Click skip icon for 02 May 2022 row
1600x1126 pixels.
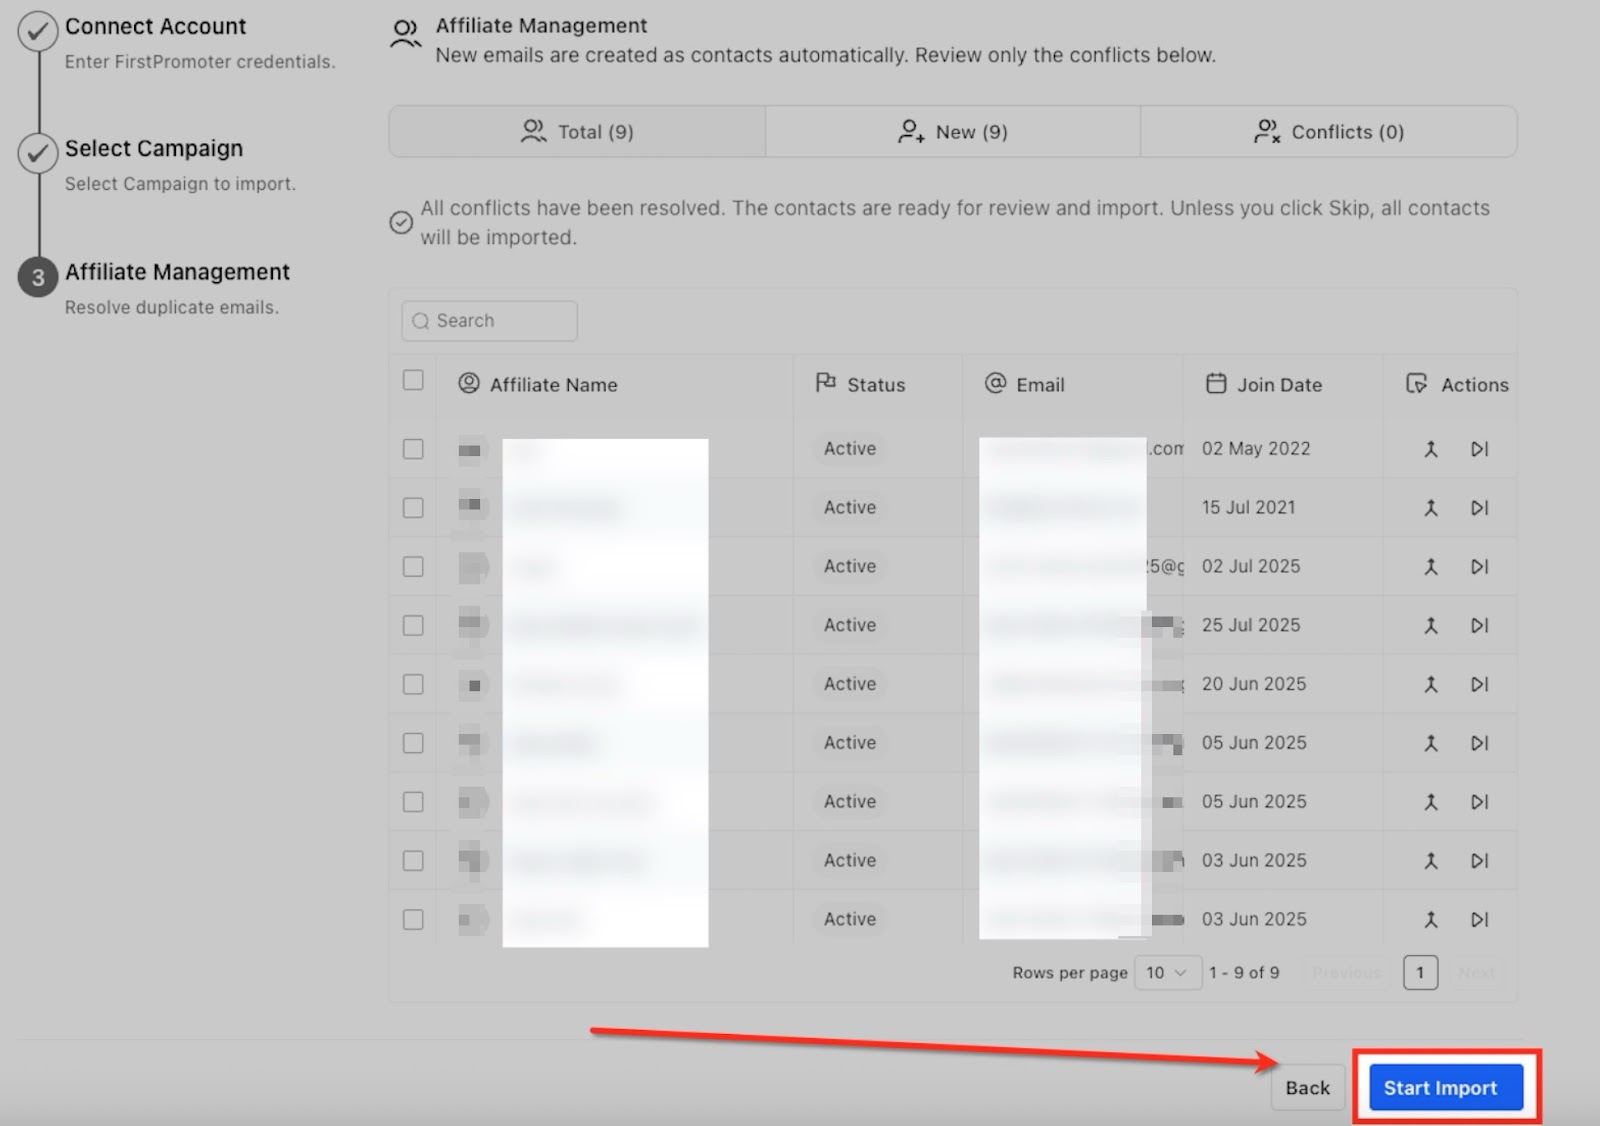tap(1479, 449)
